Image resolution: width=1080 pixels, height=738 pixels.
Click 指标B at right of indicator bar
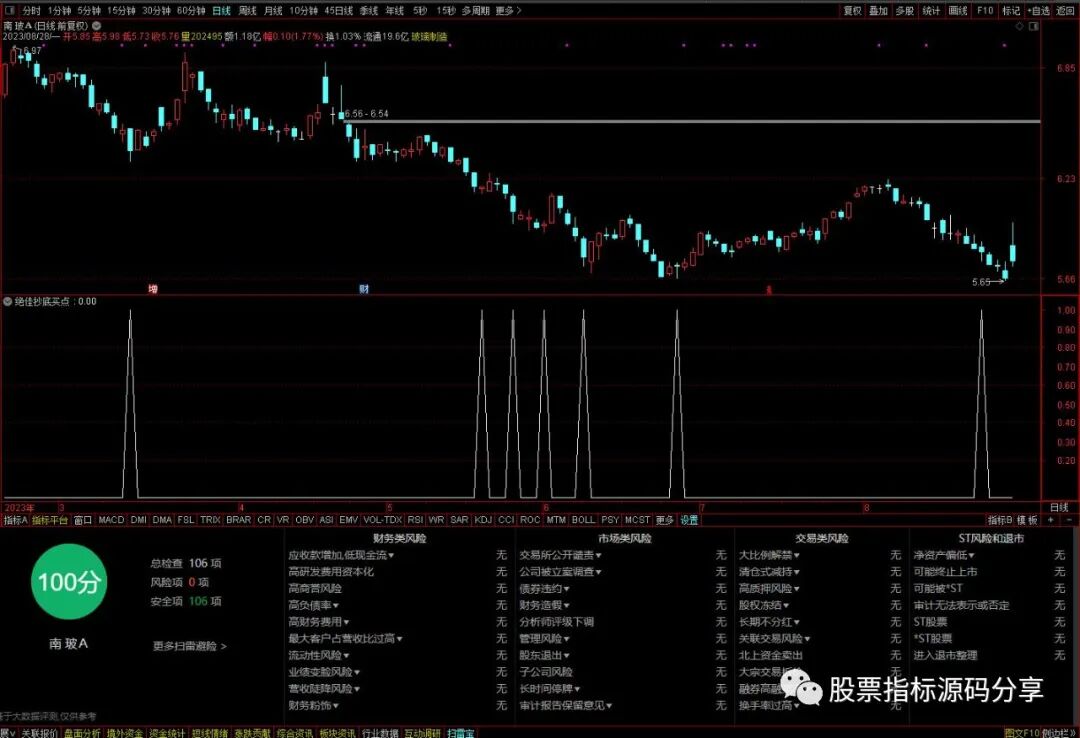pos(1000,520)
